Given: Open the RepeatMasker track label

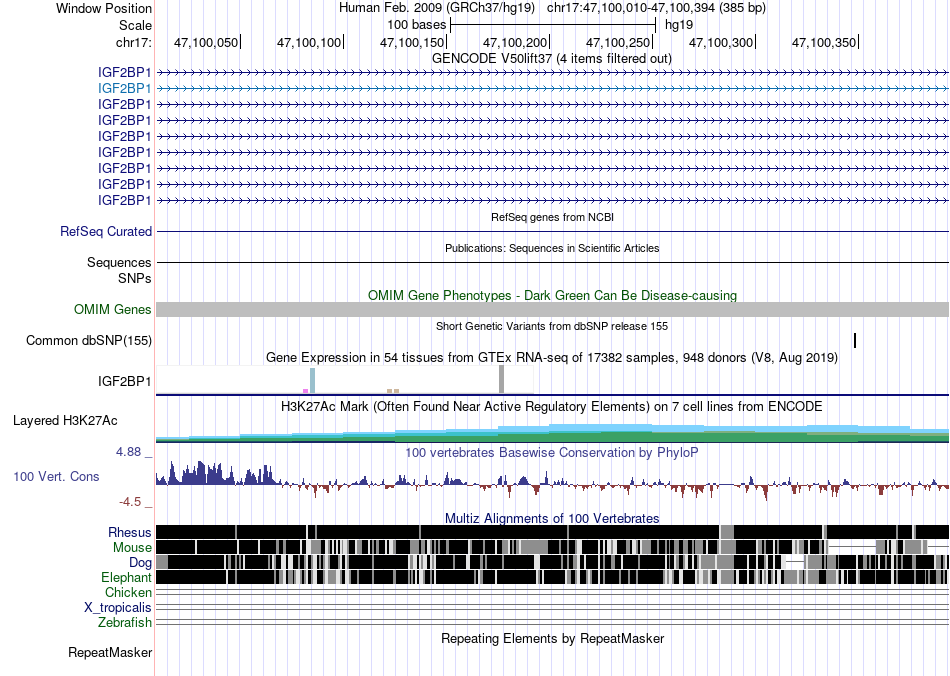Looking at the screenshot, I should 110,653.
